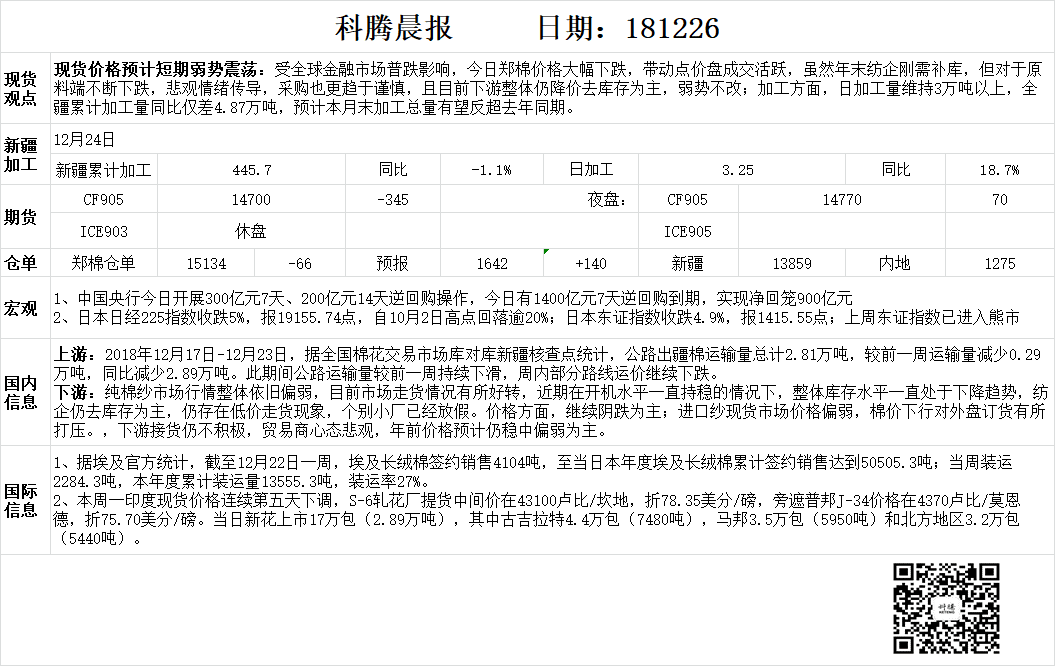
Task: Select the 18.7% cell
Action: pos(999,170)
